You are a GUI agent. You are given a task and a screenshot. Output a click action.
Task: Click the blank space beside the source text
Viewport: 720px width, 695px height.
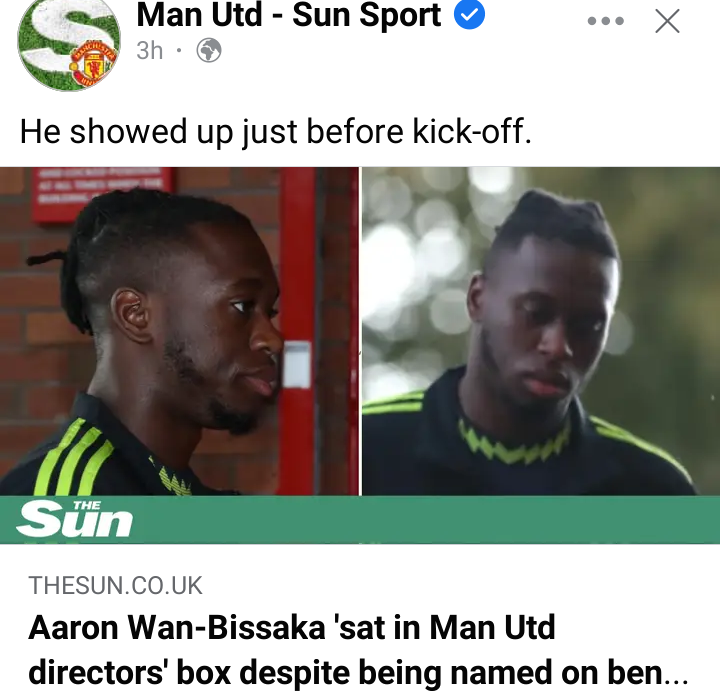coord(459,586)
